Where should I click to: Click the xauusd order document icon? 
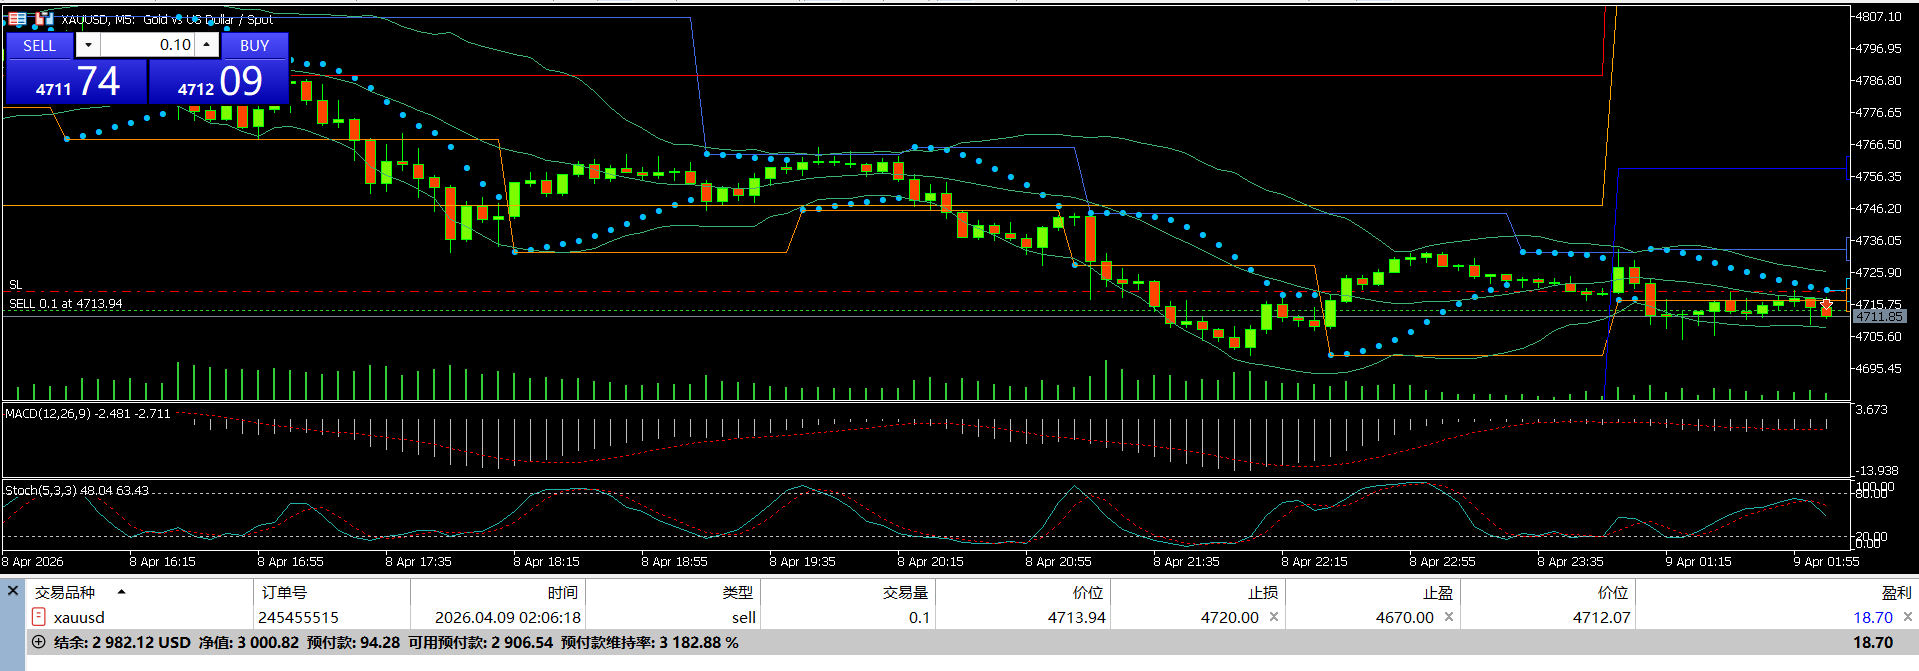click(39, 617)
